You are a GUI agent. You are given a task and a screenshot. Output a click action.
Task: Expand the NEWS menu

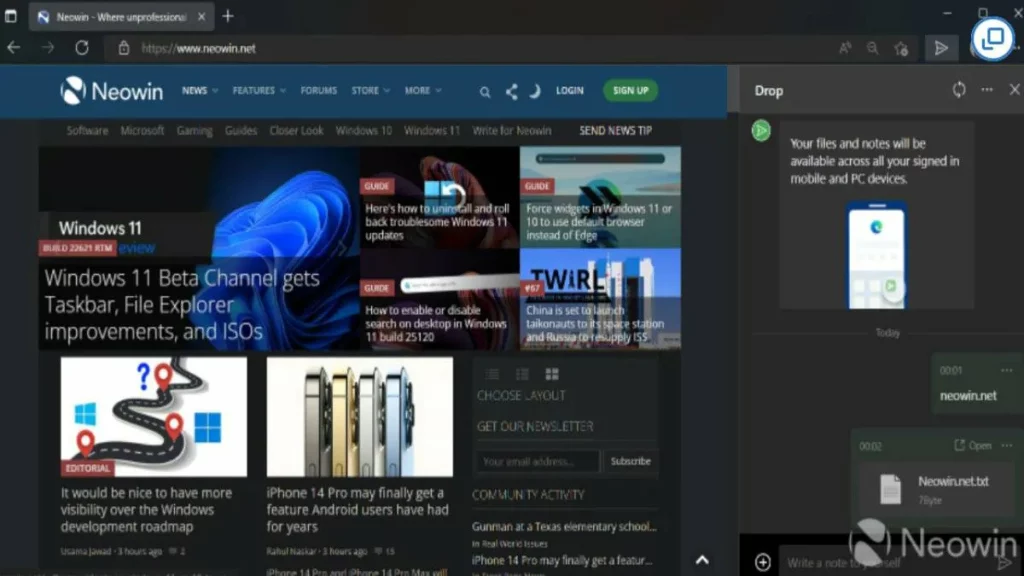(x=200, y=90)
